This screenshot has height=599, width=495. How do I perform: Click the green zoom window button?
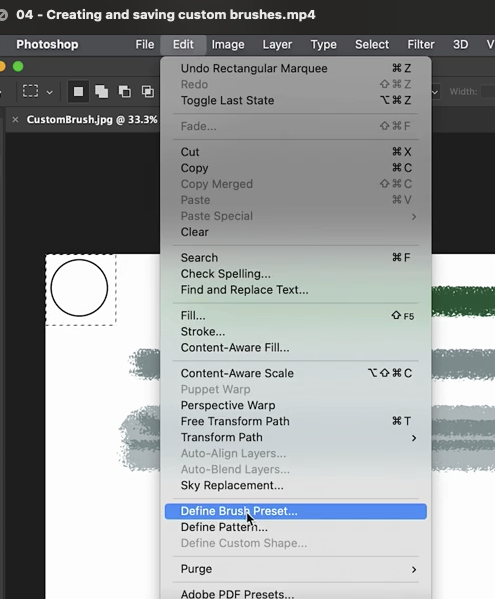tap(18, 67)
